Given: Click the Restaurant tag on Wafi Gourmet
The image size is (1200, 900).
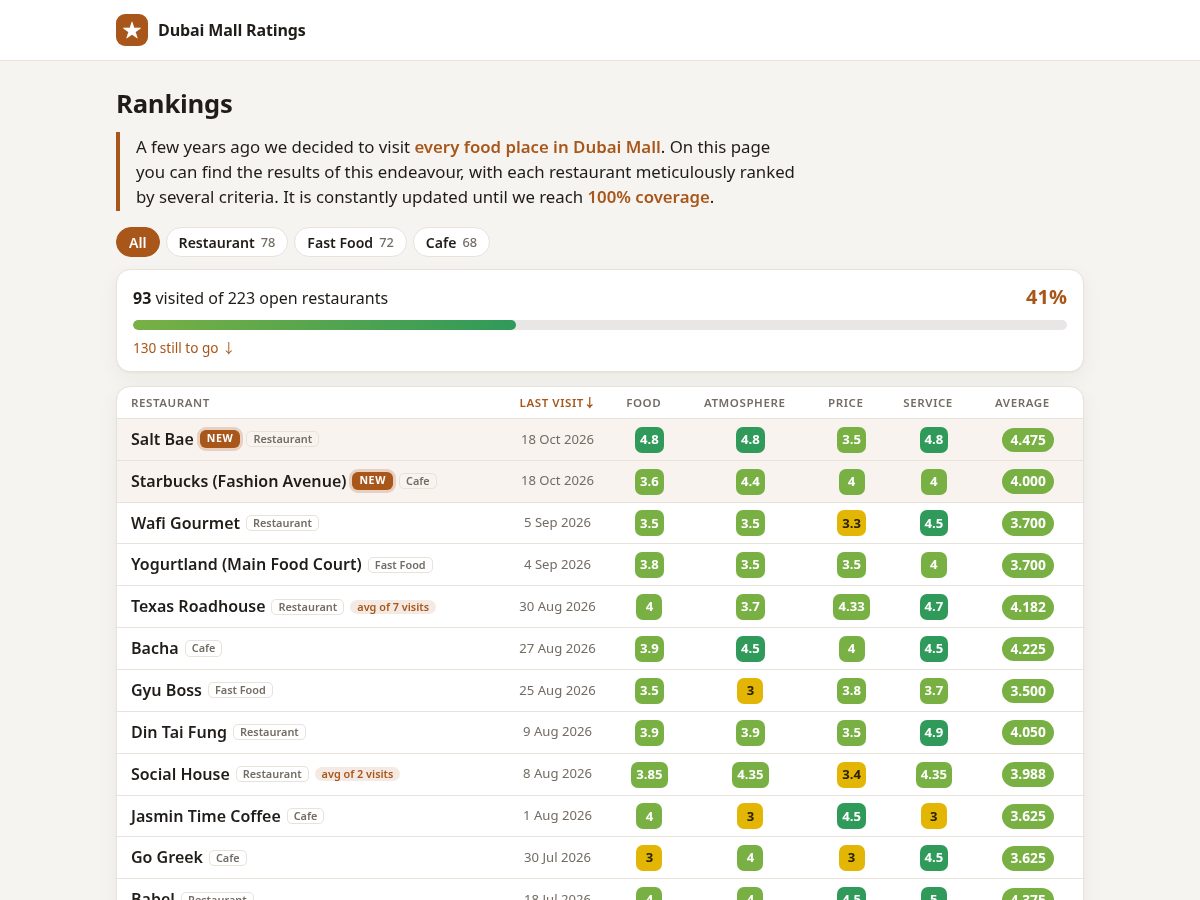Looking at the screenshot, I should click(x=283, y=523).
